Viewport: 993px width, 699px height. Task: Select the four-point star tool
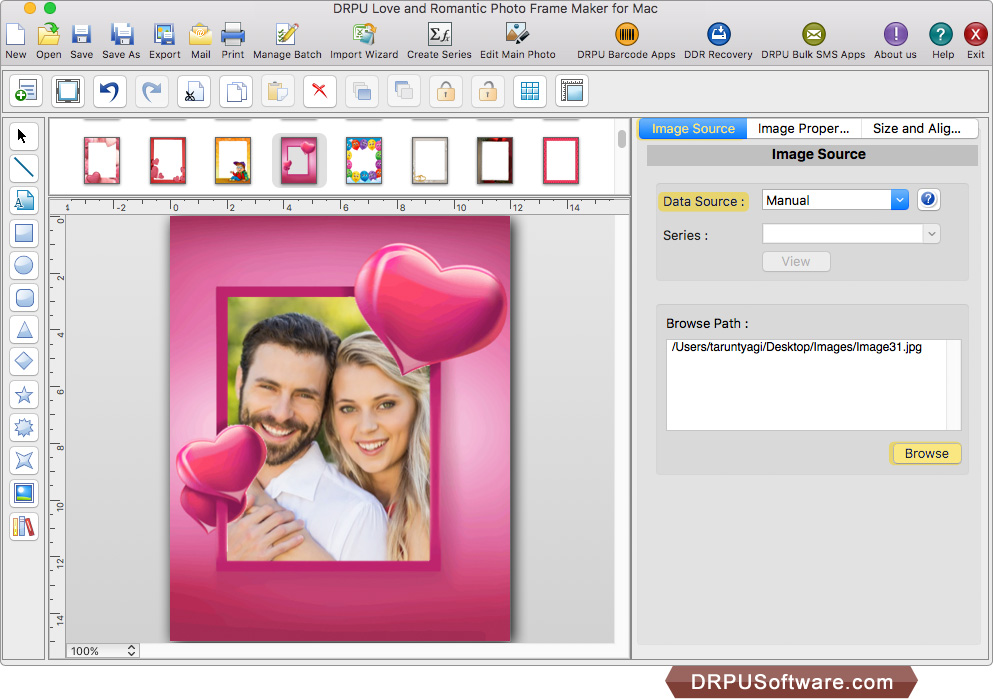pos(23,460)
